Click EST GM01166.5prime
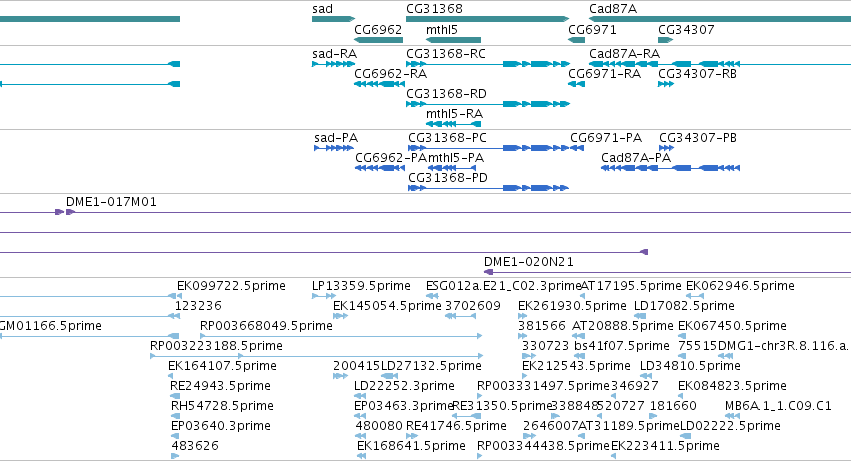This screenshot has width=851, height=461. (x=90, y=337)
